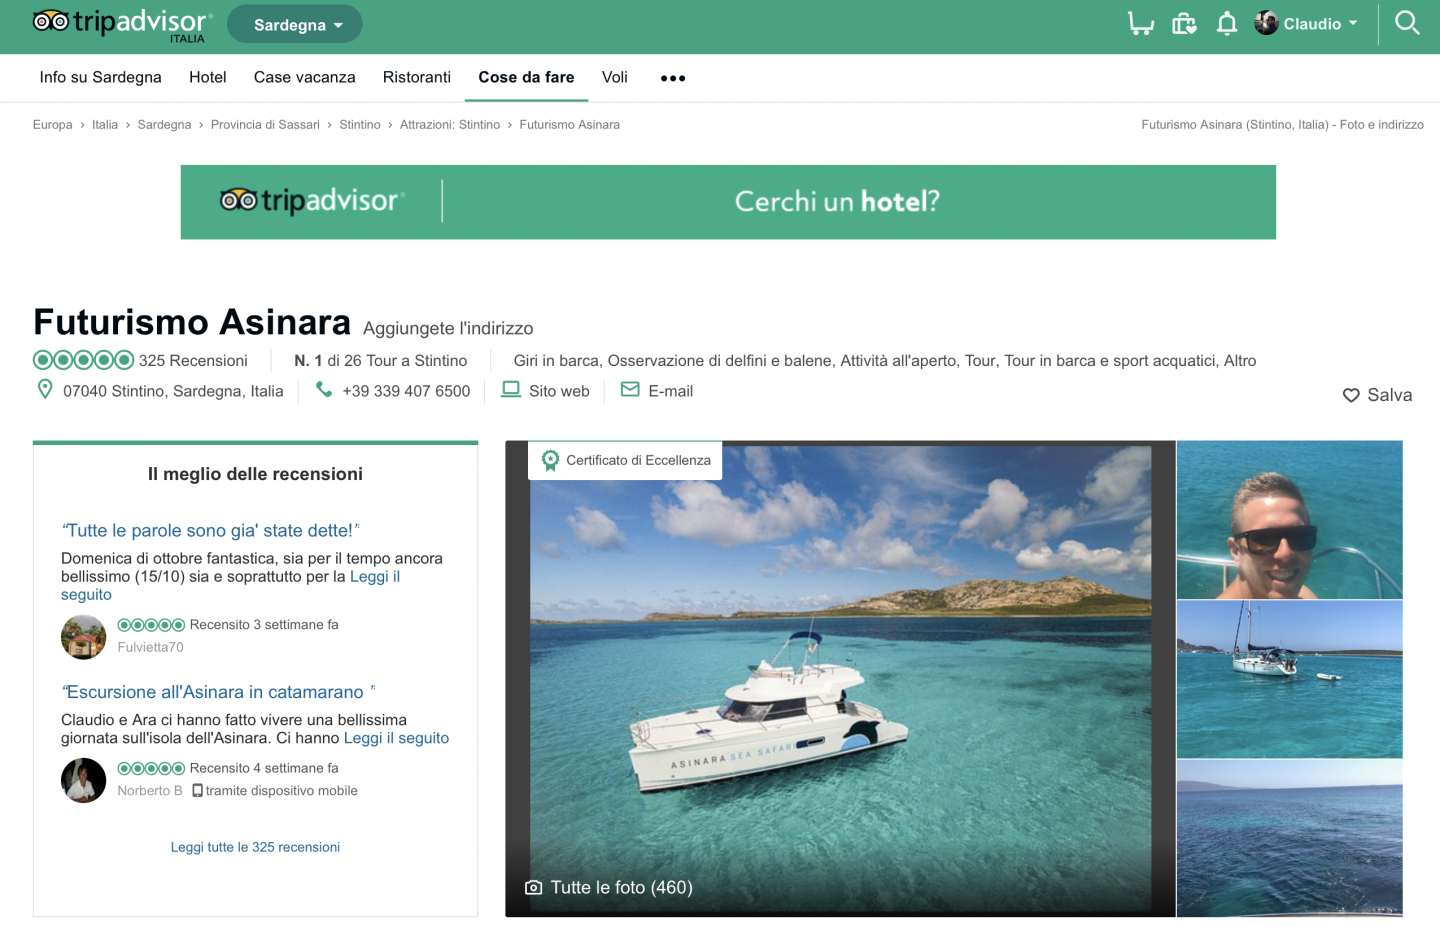1440x933 pixels.
Task: Click Leggi tutte le 325 recensioni
Action: click(x=255, y=847)
